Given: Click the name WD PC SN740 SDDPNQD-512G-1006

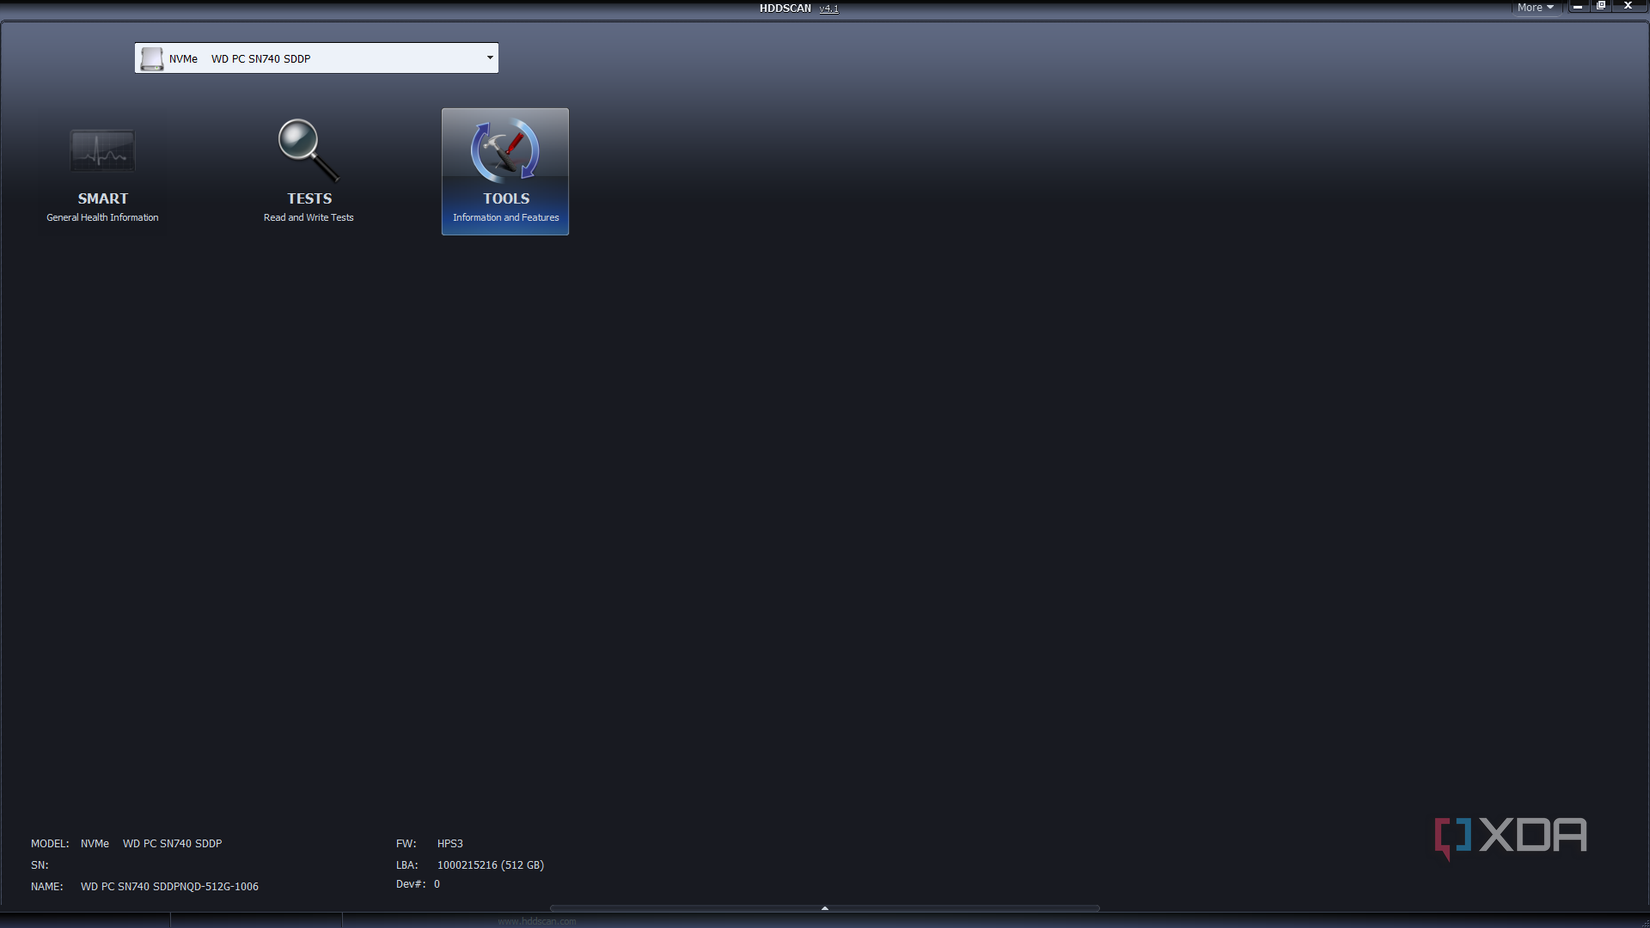Looking at the screenshot, I should pos(169,887).
